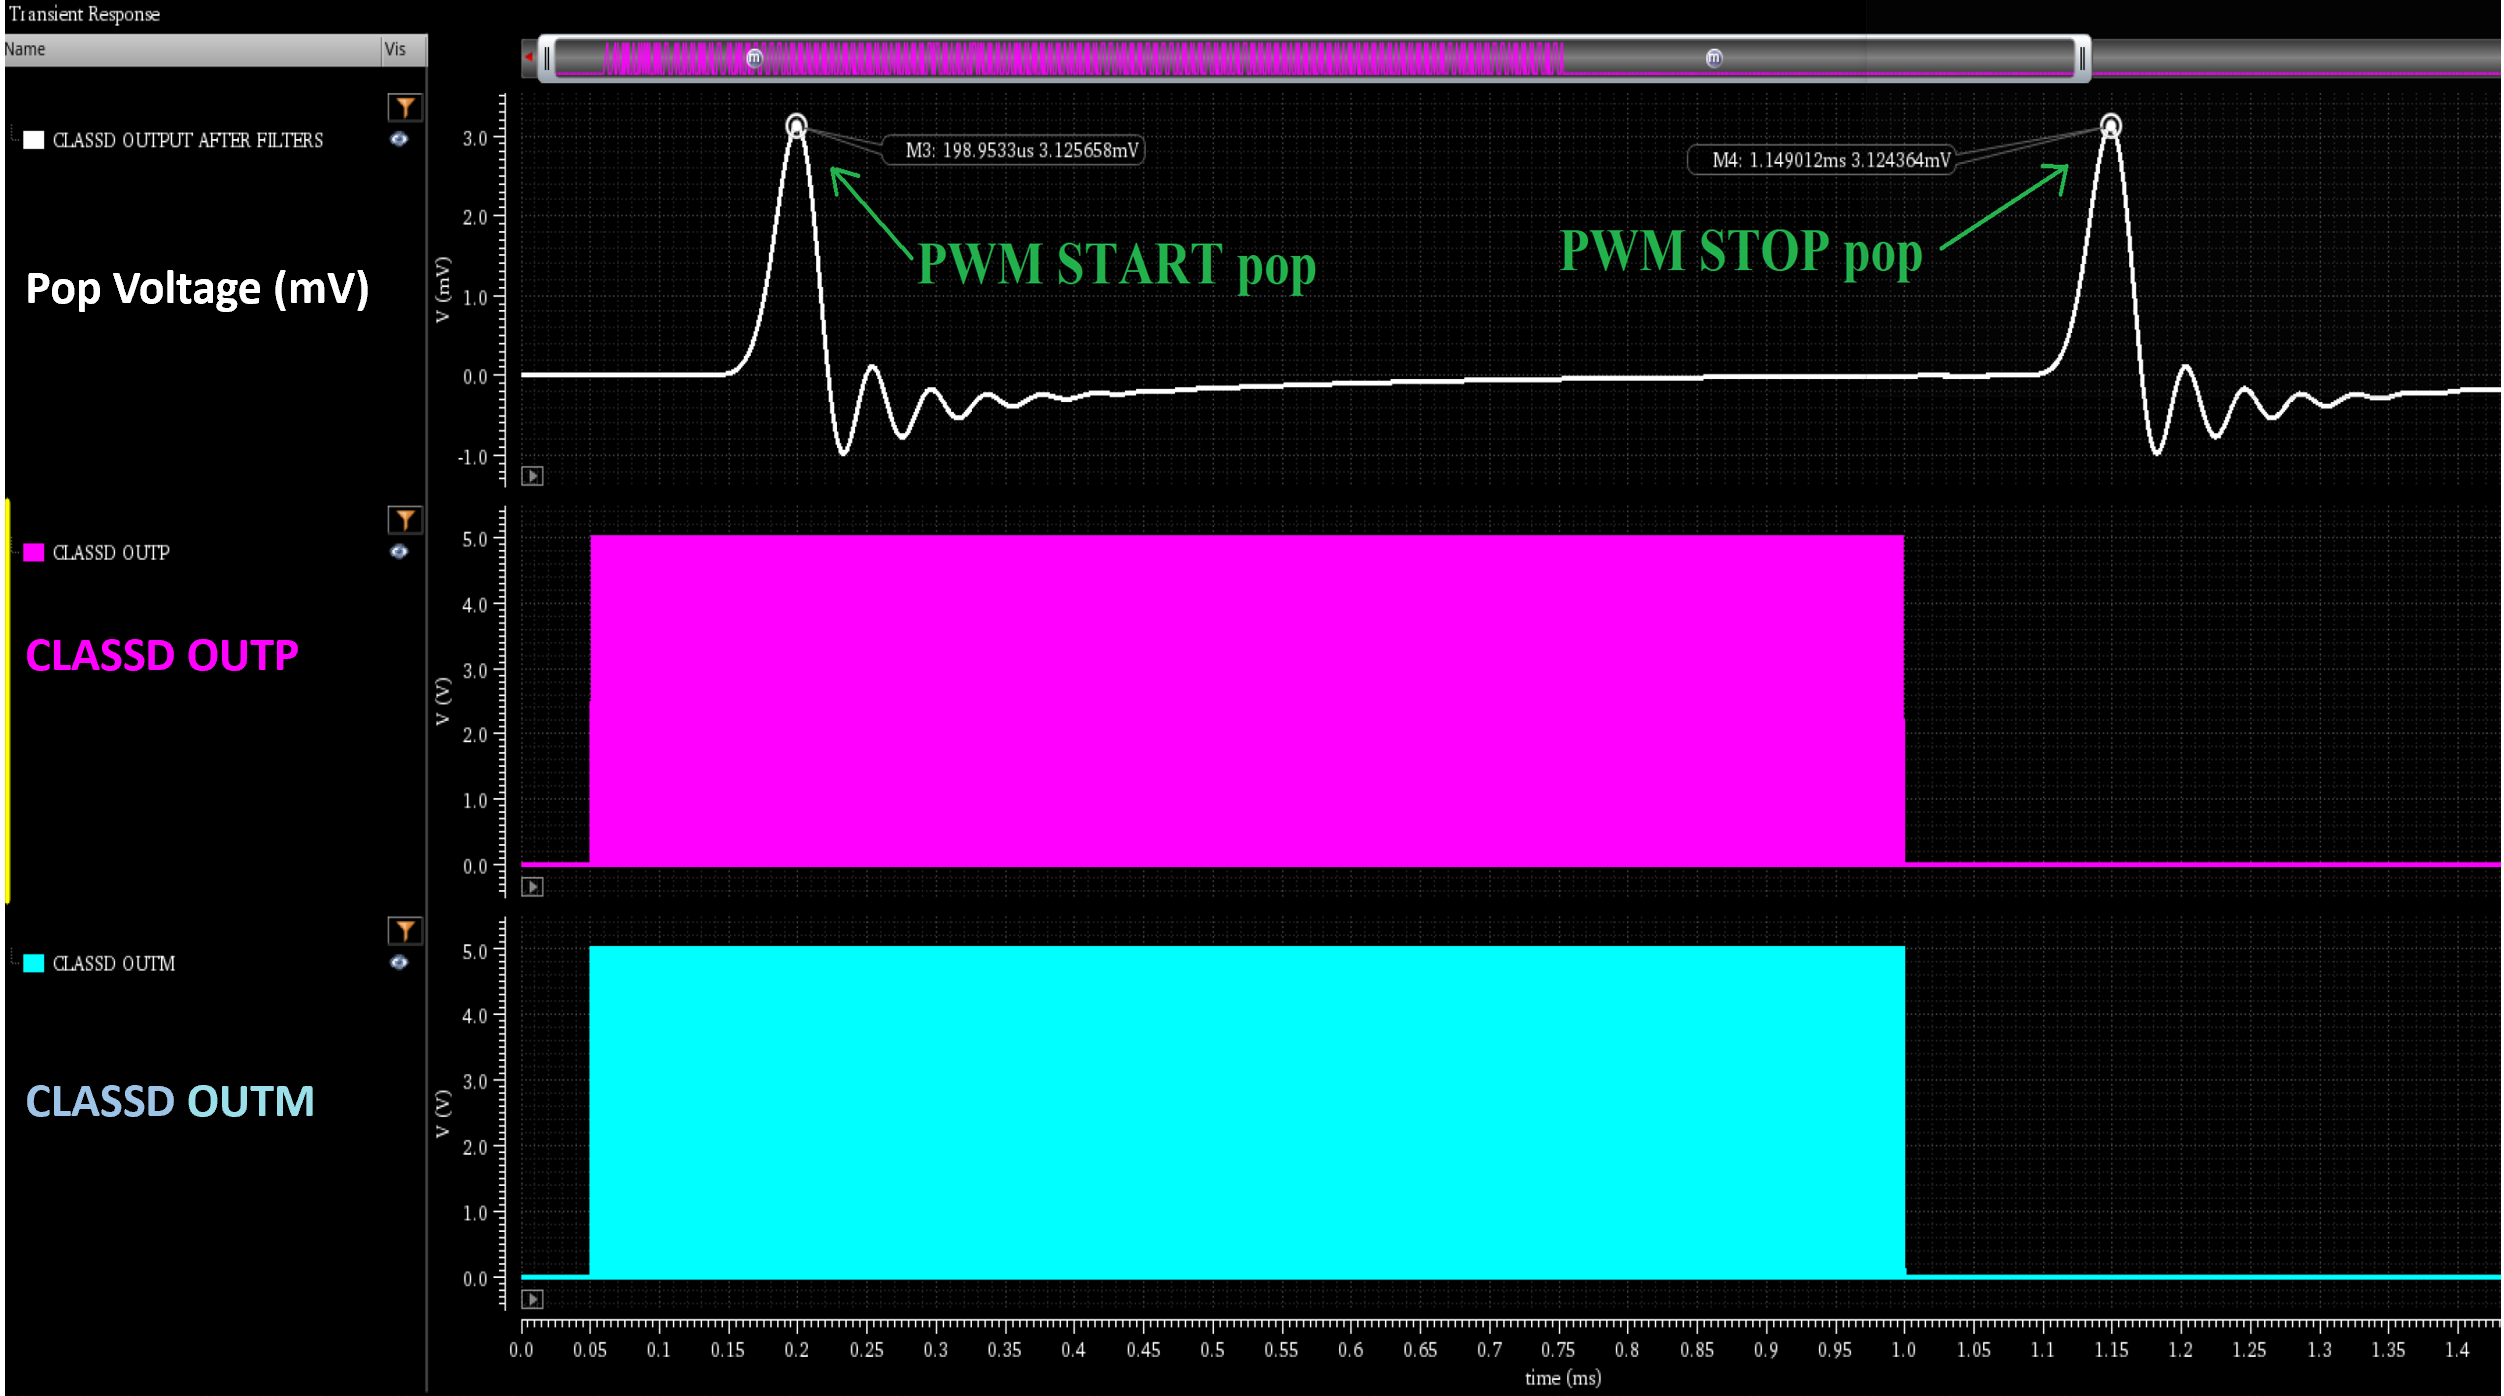2504x1396 pixels.
Task: Click the filter funnel icon for CLASSD OUTM strip
Action: (404, 929)
